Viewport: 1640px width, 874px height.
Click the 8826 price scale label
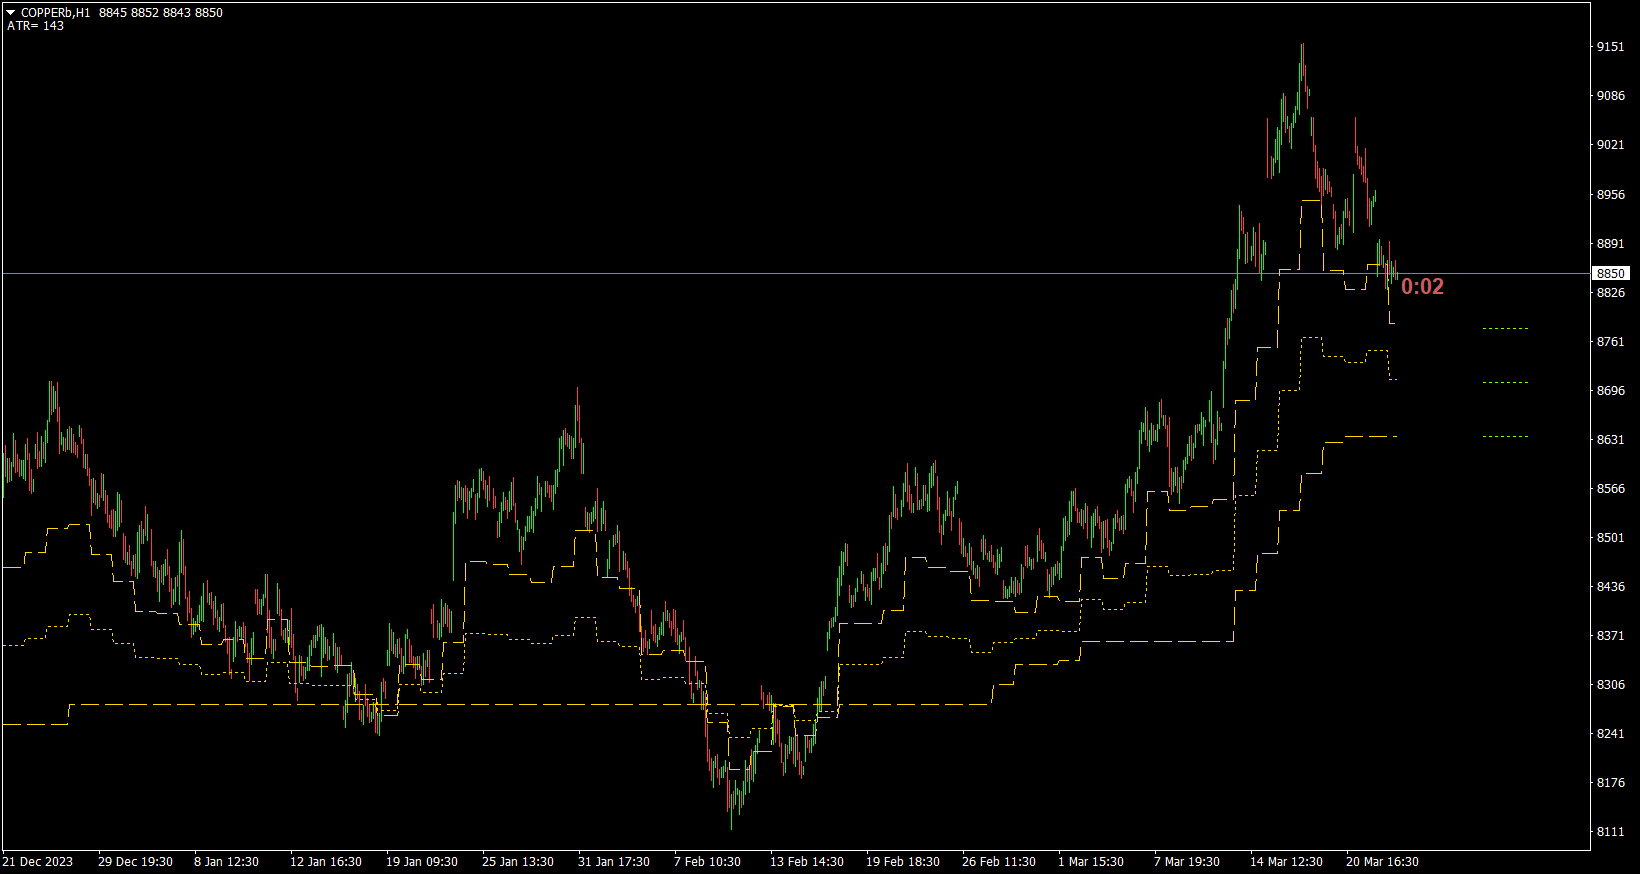coord(1610,293)
